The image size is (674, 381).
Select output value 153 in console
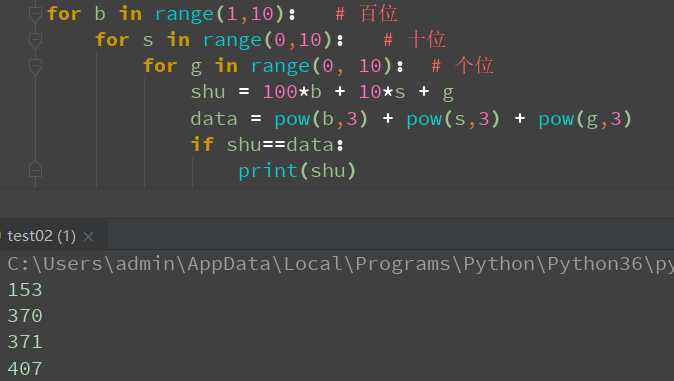tap(25, 290)
